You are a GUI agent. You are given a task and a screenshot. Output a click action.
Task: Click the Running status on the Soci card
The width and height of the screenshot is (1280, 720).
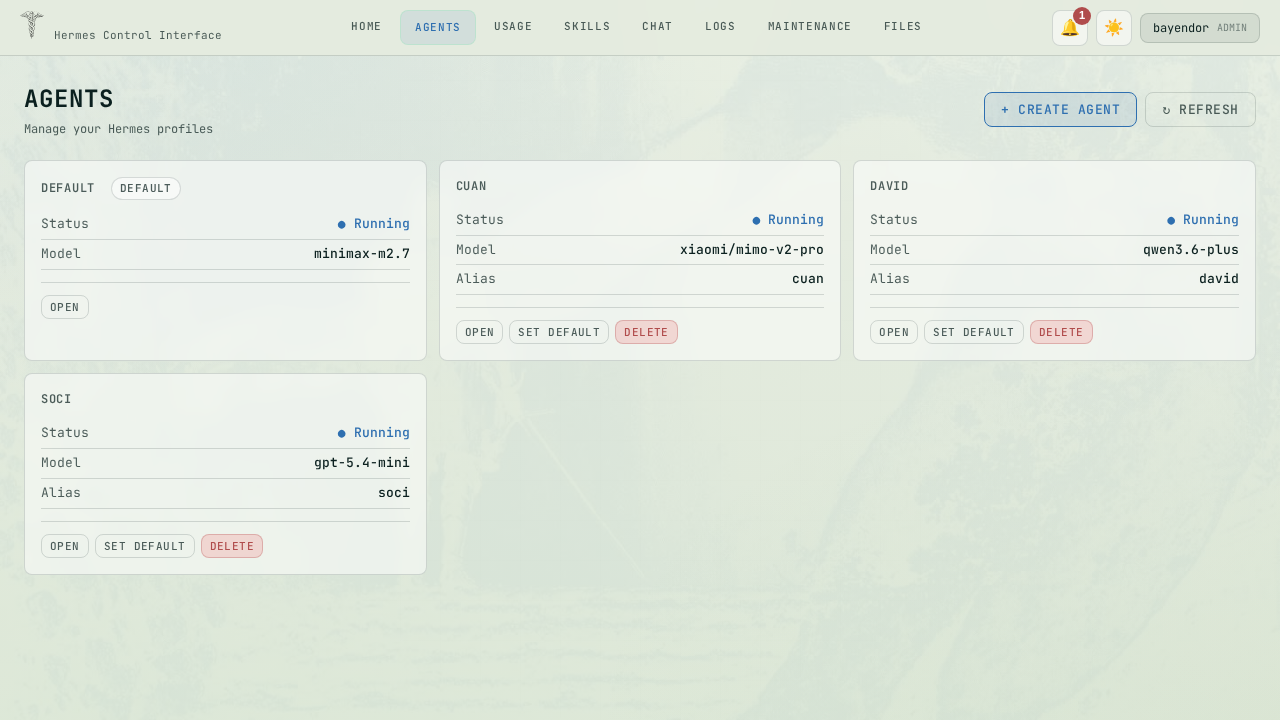(x=374, y=433)
